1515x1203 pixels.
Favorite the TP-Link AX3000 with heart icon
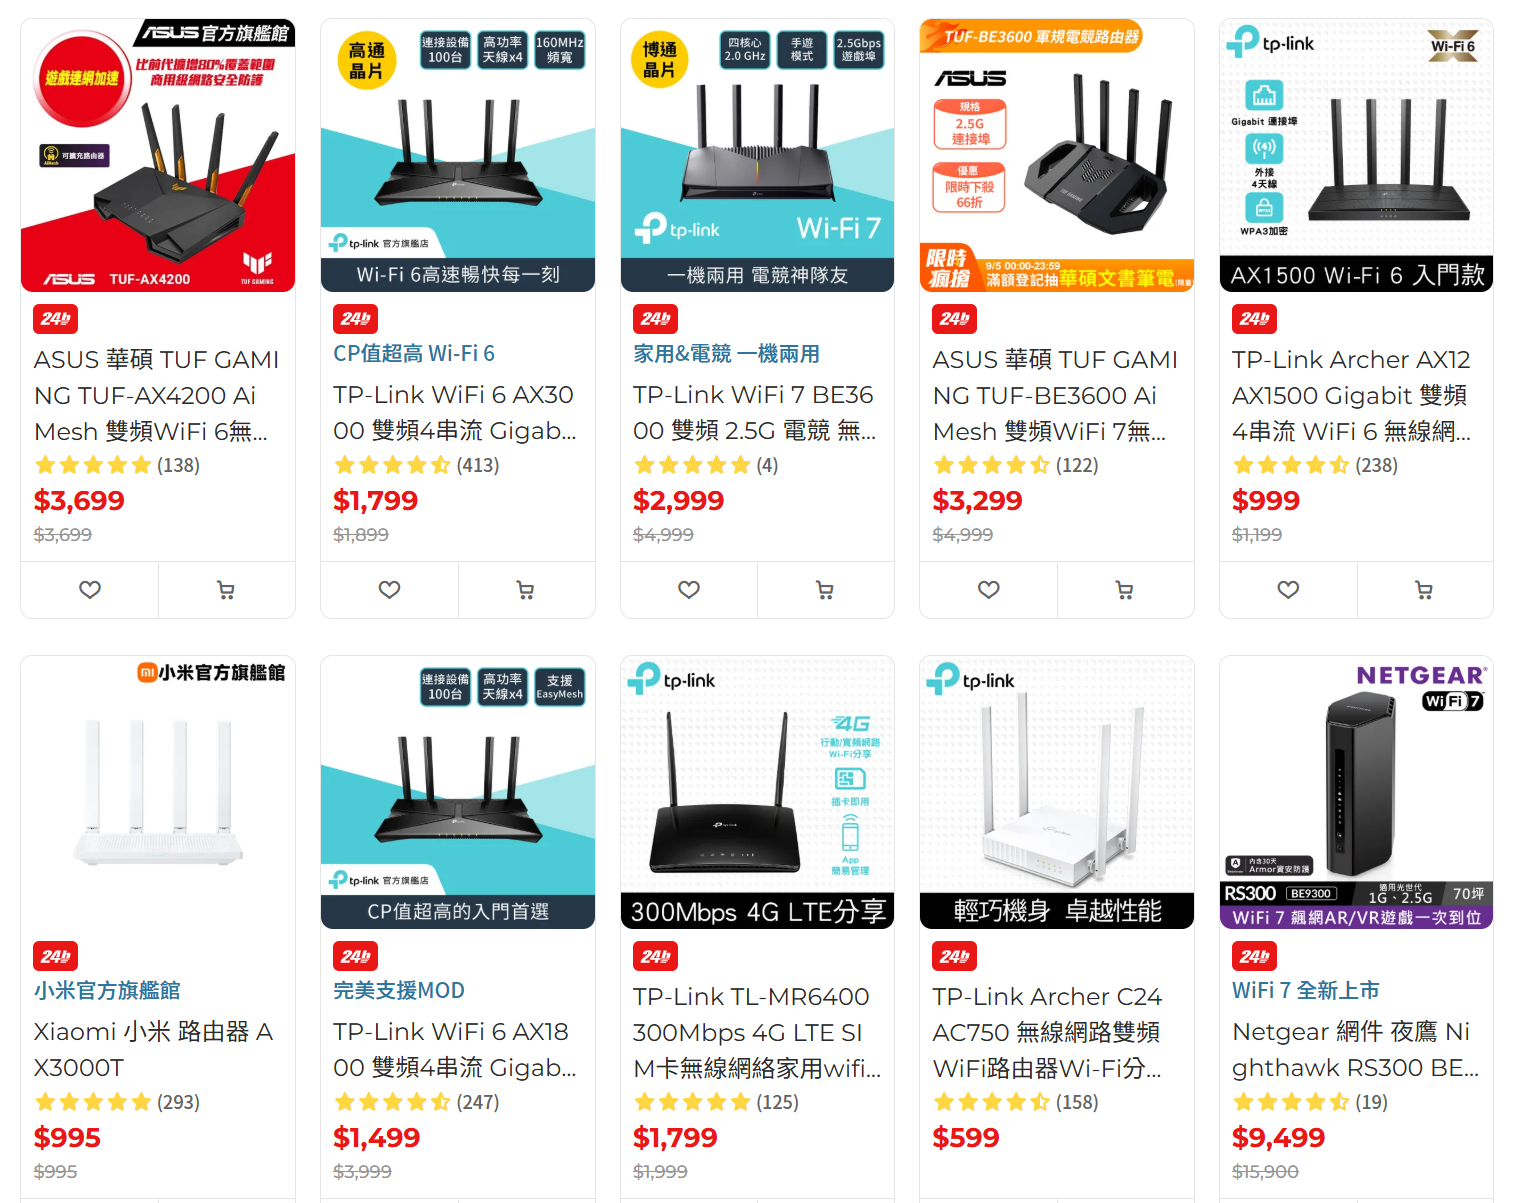tap(389, 590)
